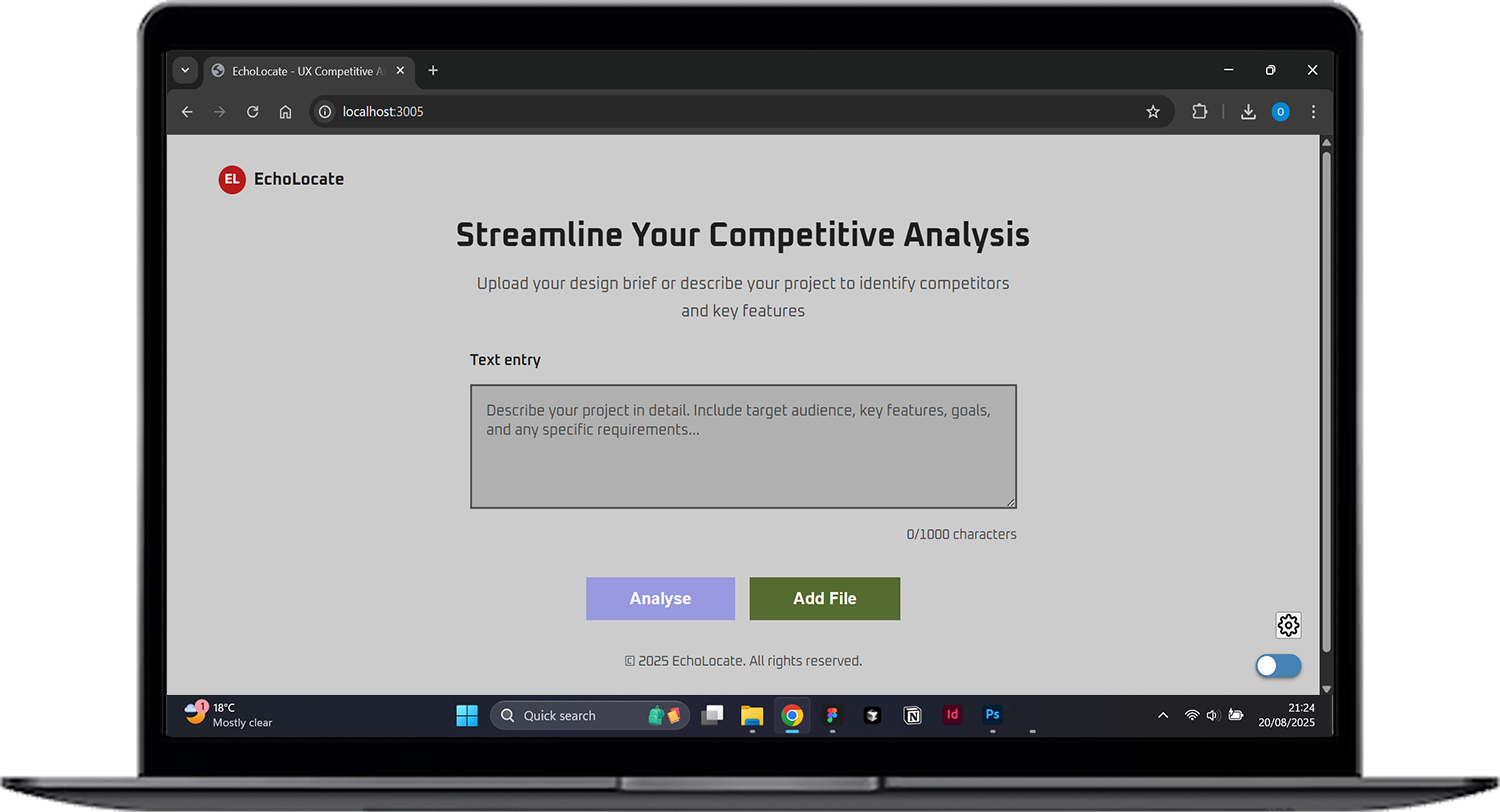
Task: Go to the browser home page icon
Action: [285, 112]
